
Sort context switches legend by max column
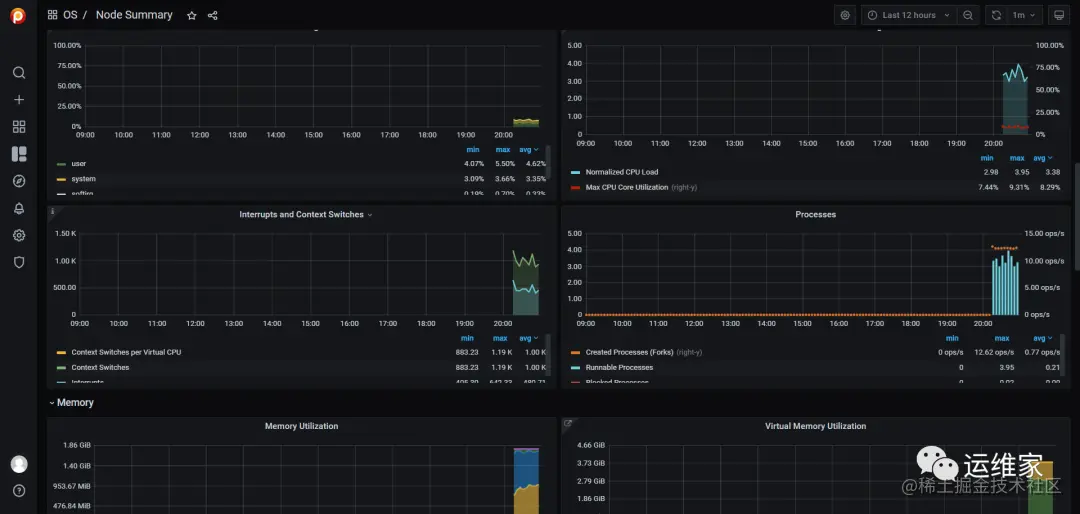click(500, 338)
